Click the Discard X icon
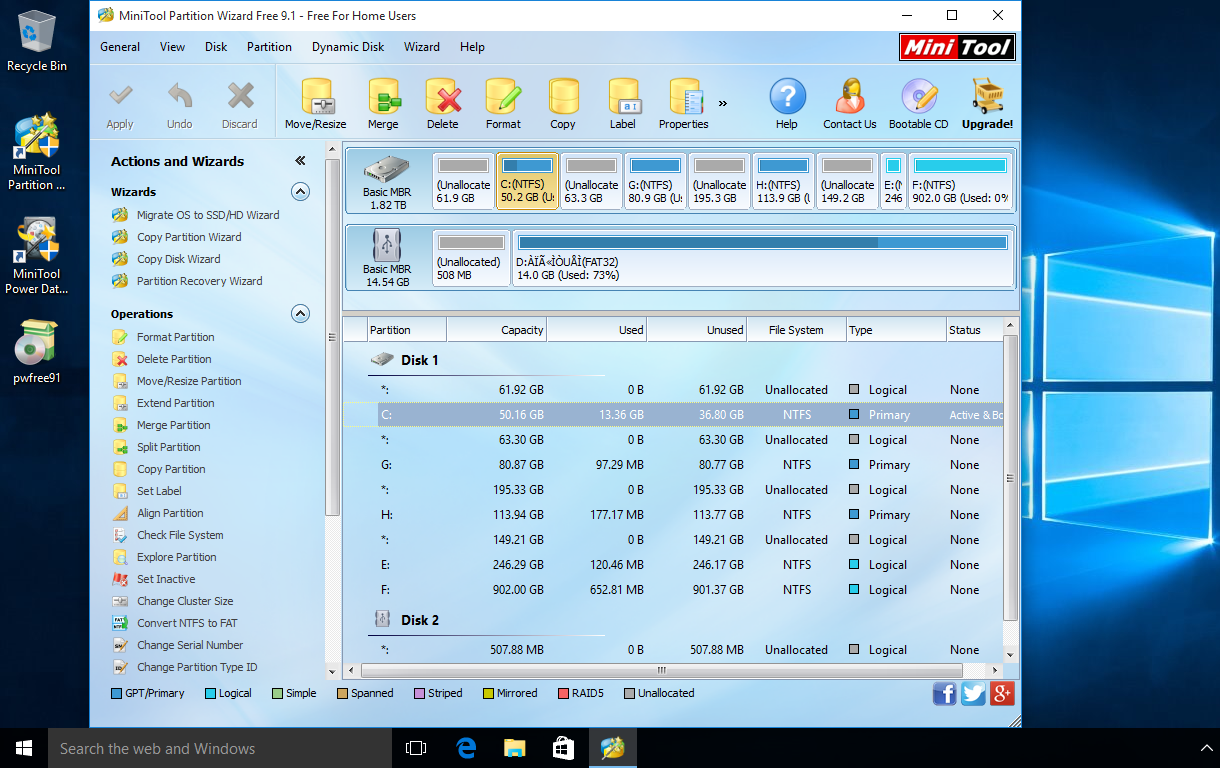 pyautogui.click(x=240, y=97)
